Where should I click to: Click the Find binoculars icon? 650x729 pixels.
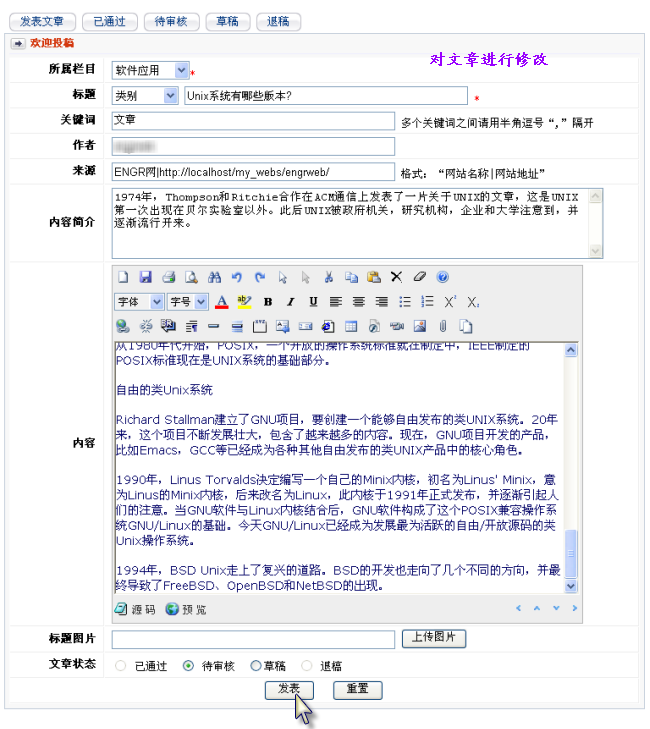213,277
